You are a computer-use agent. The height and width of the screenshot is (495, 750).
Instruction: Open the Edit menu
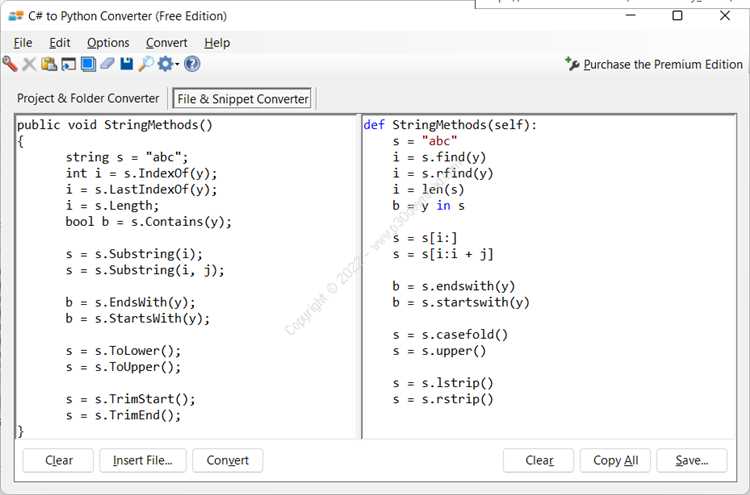point(60,42)
